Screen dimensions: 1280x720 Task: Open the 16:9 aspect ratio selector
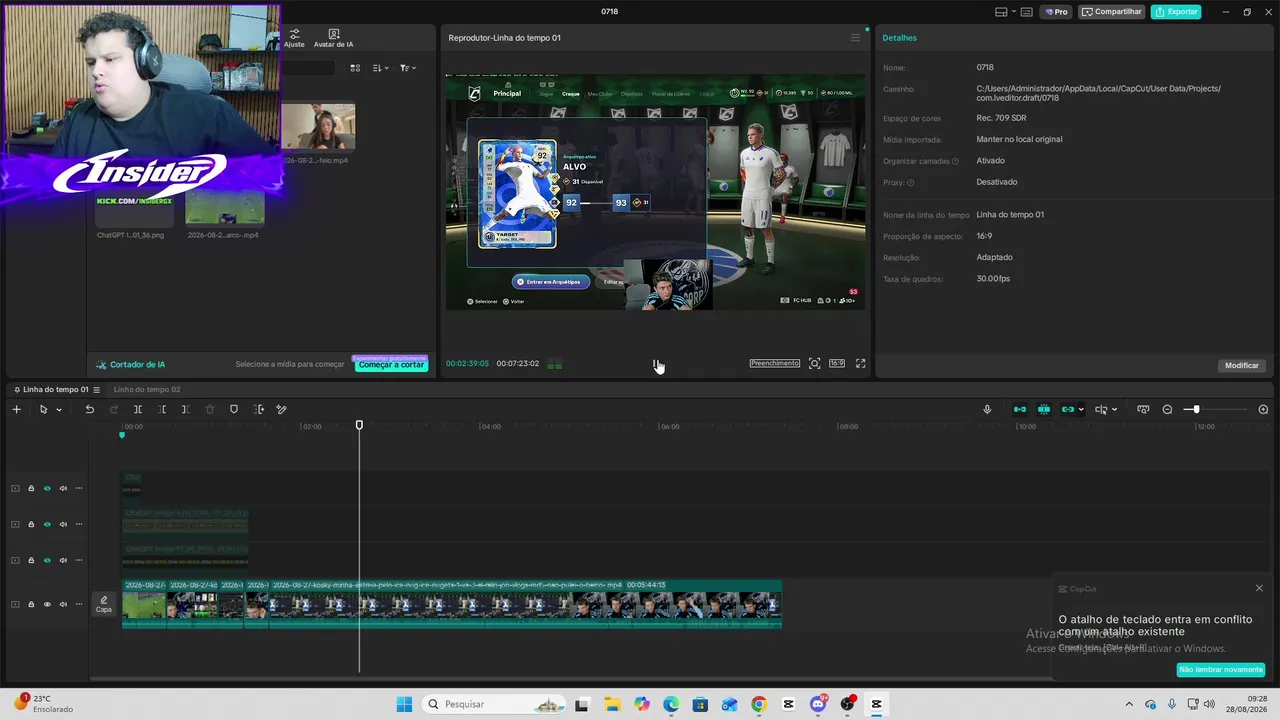[x=837, y=364]
